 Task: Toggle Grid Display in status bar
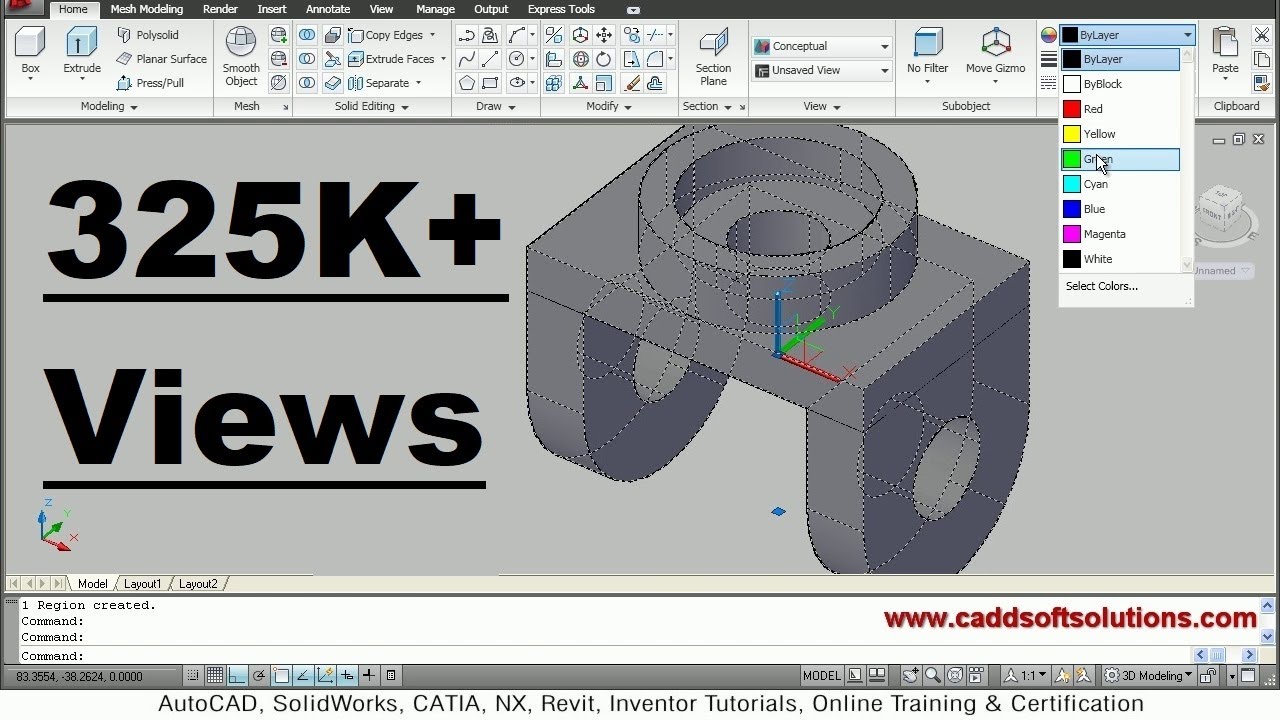[x=215, y=676]
